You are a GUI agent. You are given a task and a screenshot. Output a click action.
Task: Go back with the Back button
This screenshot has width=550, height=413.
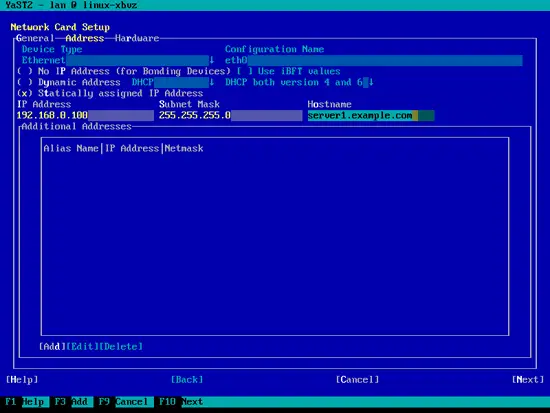187,380
